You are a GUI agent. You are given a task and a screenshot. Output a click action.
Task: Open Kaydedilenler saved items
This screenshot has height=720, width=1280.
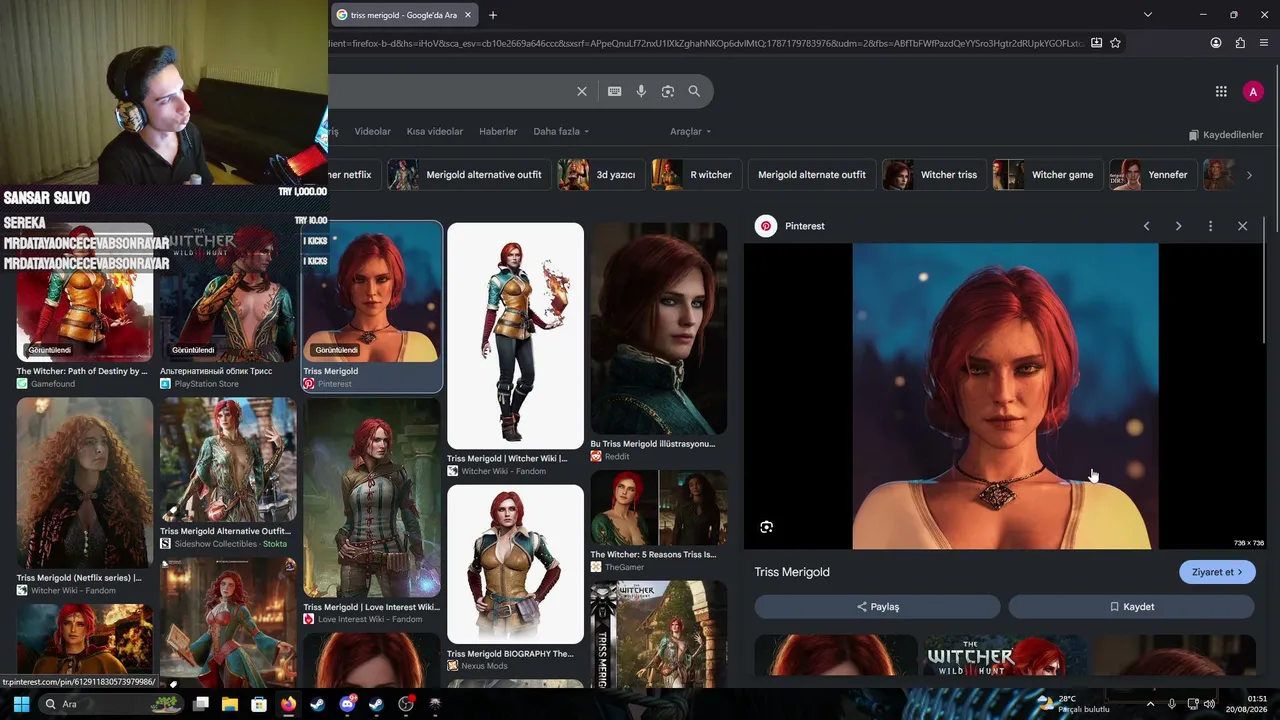point(1226,135)
